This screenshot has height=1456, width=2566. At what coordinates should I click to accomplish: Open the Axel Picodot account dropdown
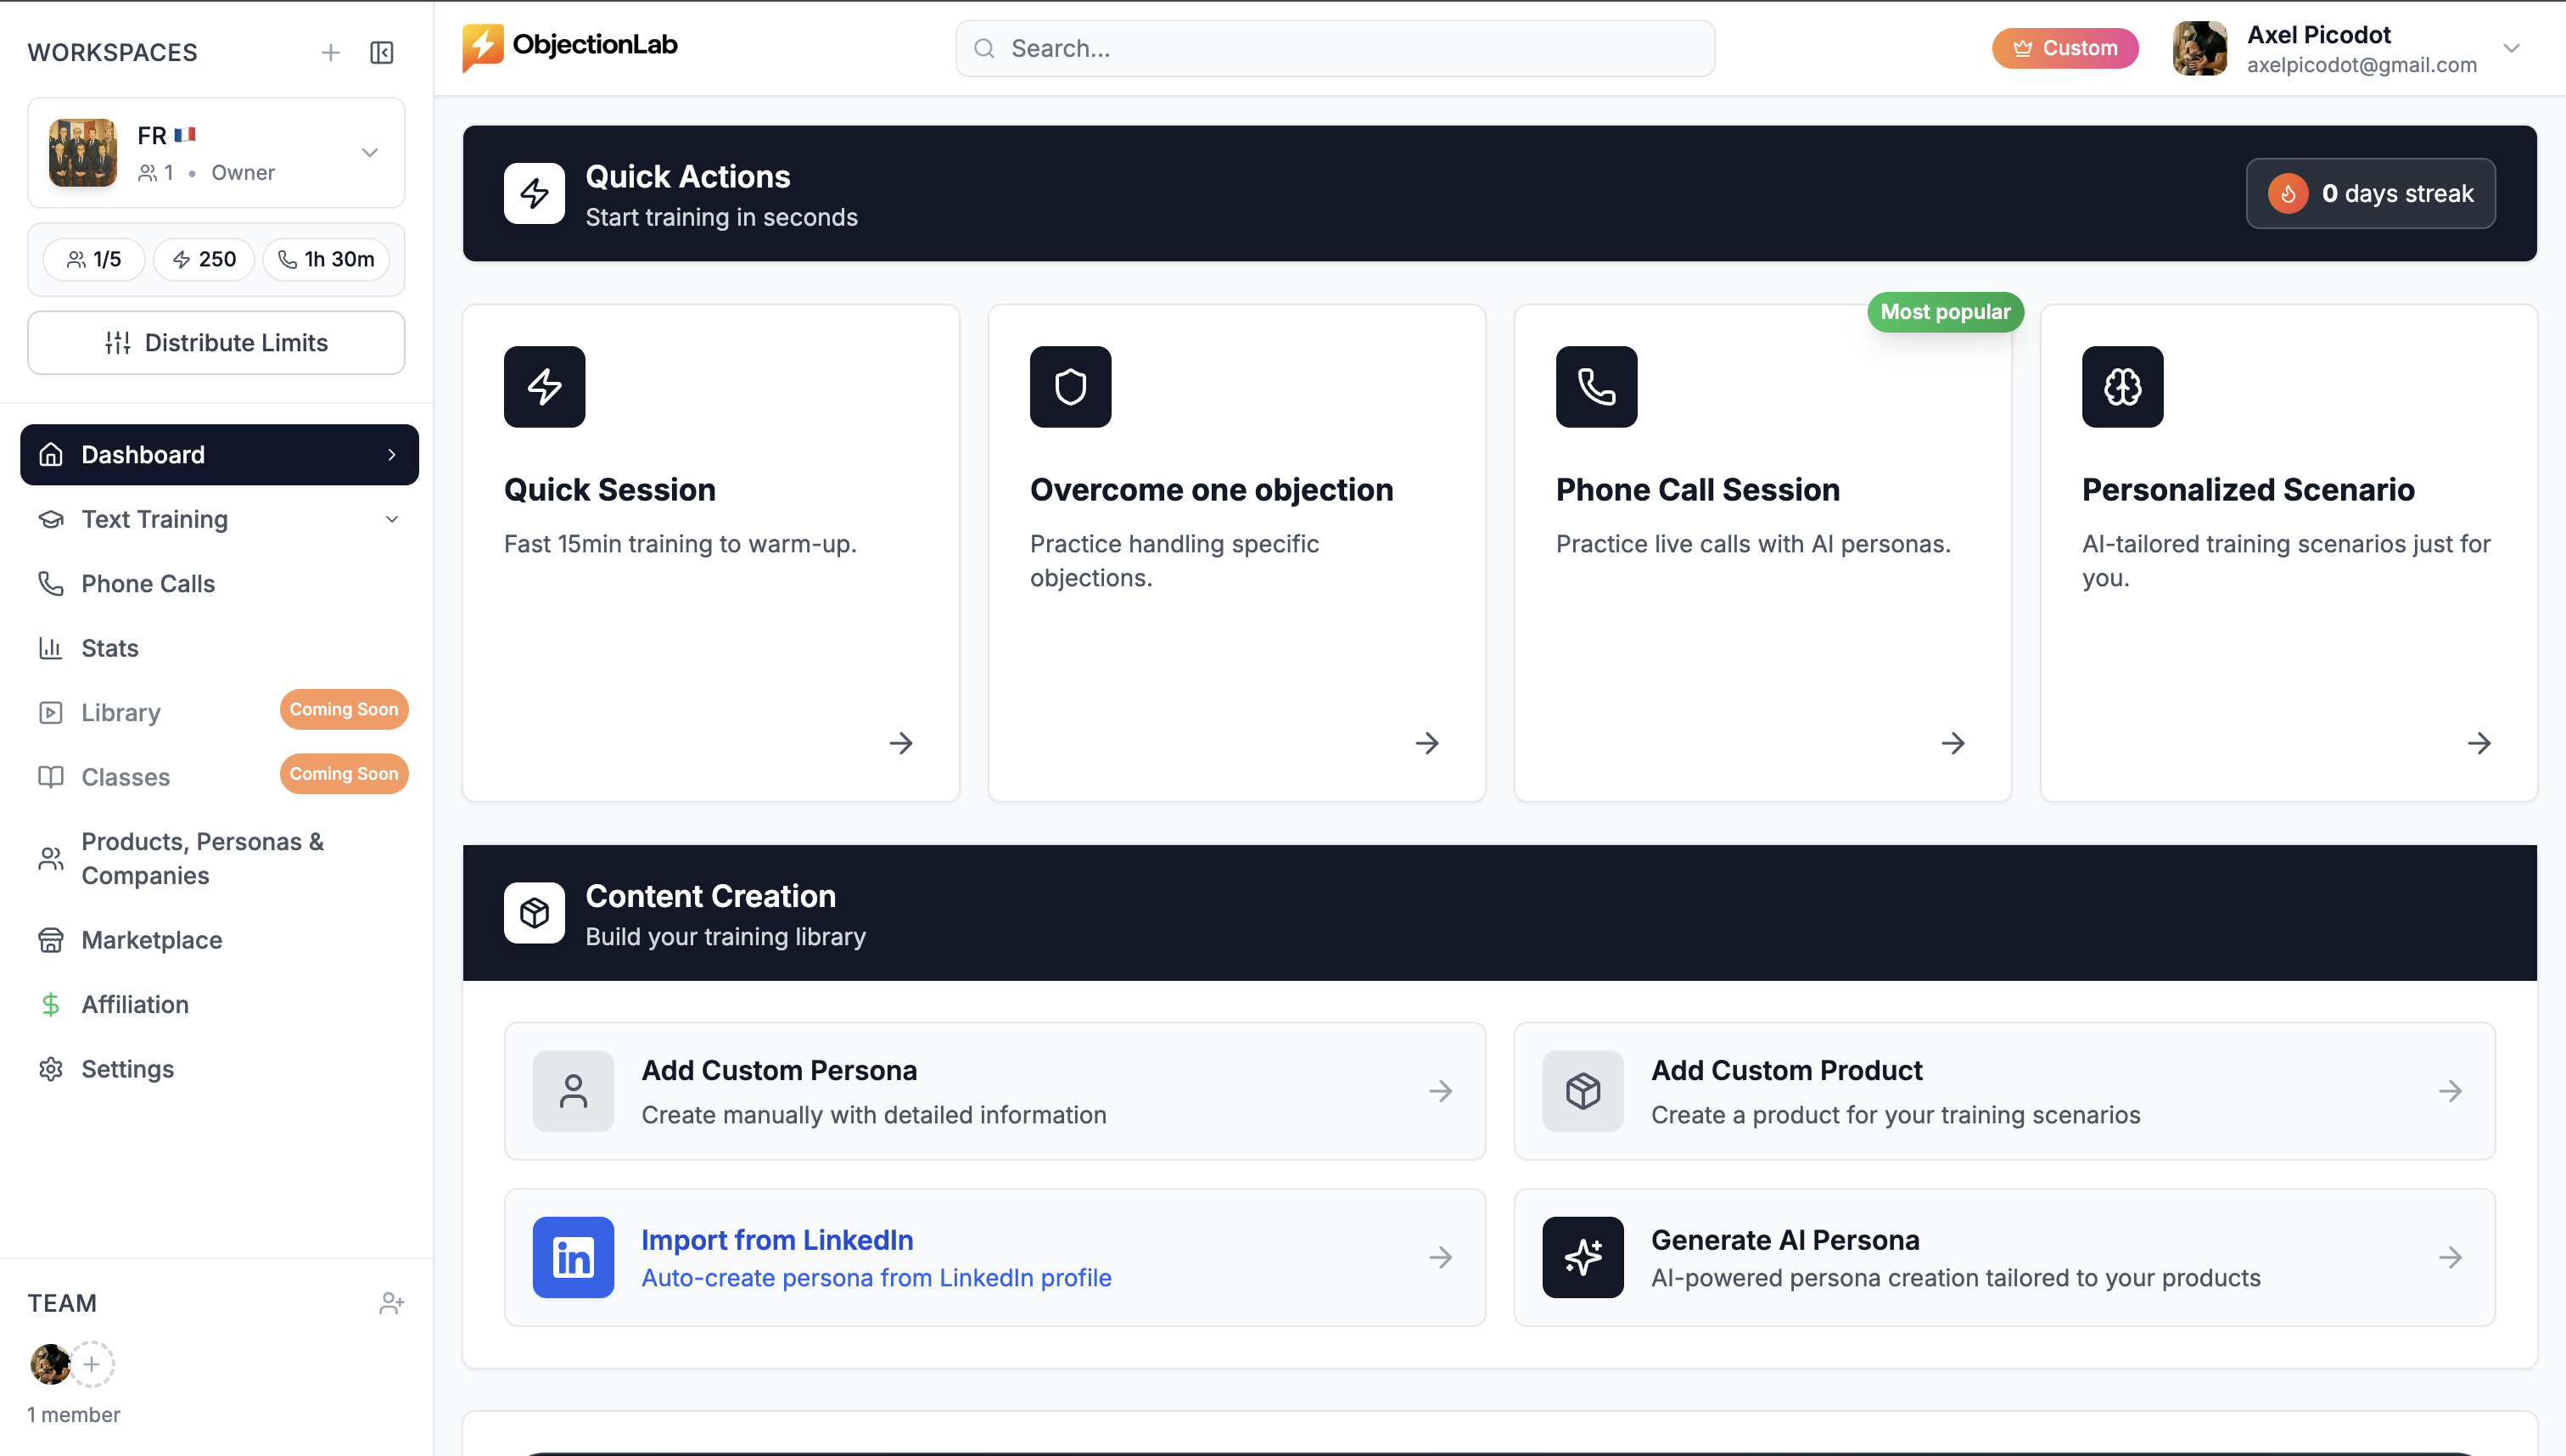click(x=2510, y=48)
